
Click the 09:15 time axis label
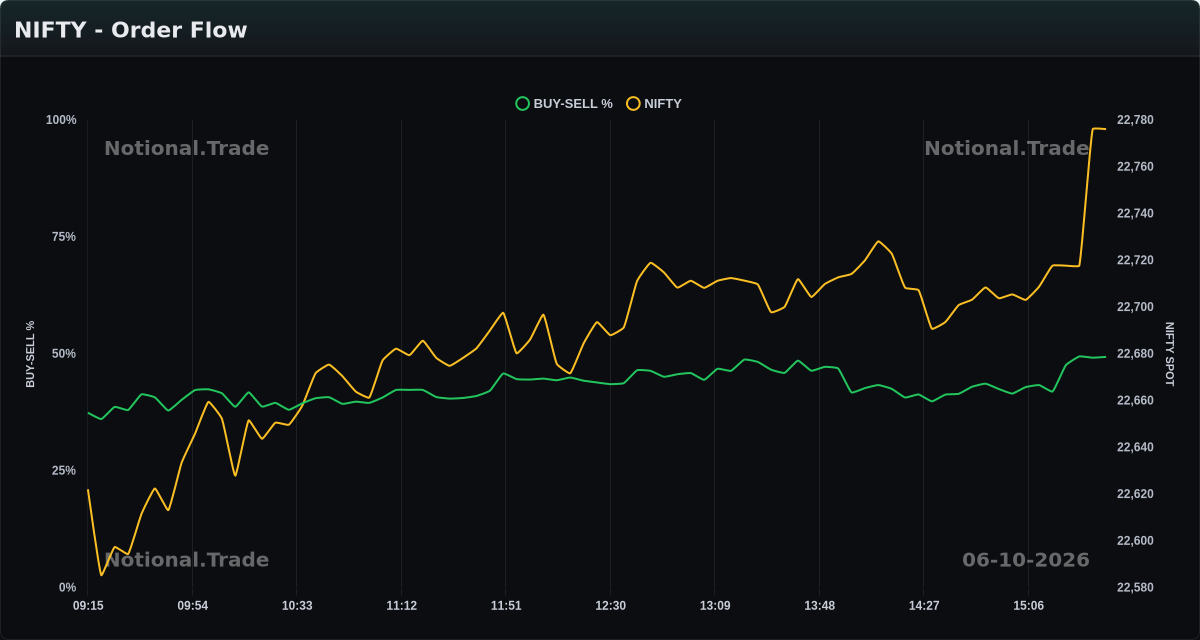pos(88,606)
